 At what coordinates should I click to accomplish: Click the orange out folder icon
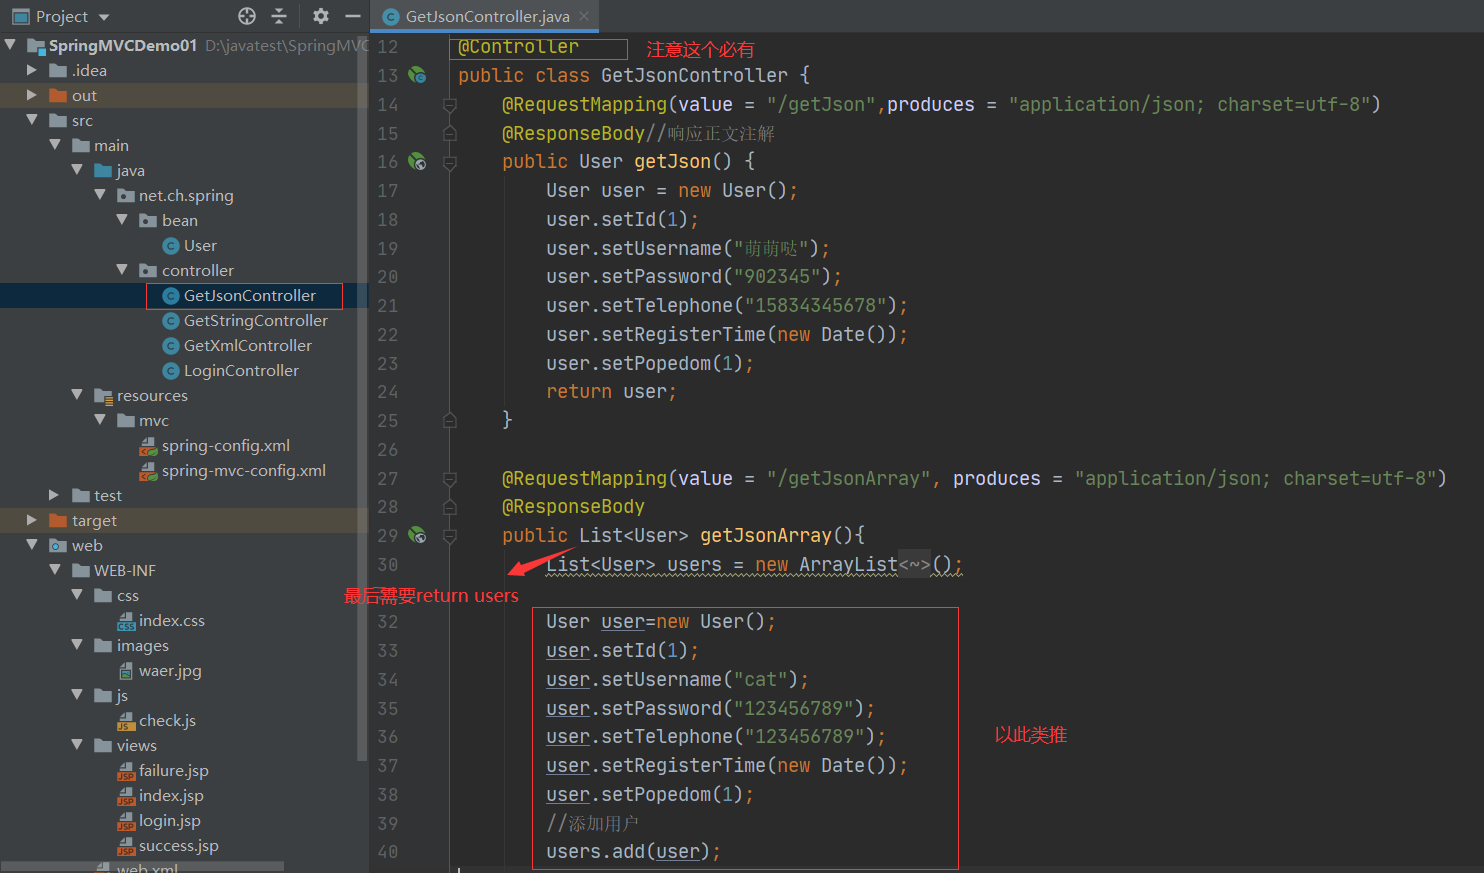58,96
